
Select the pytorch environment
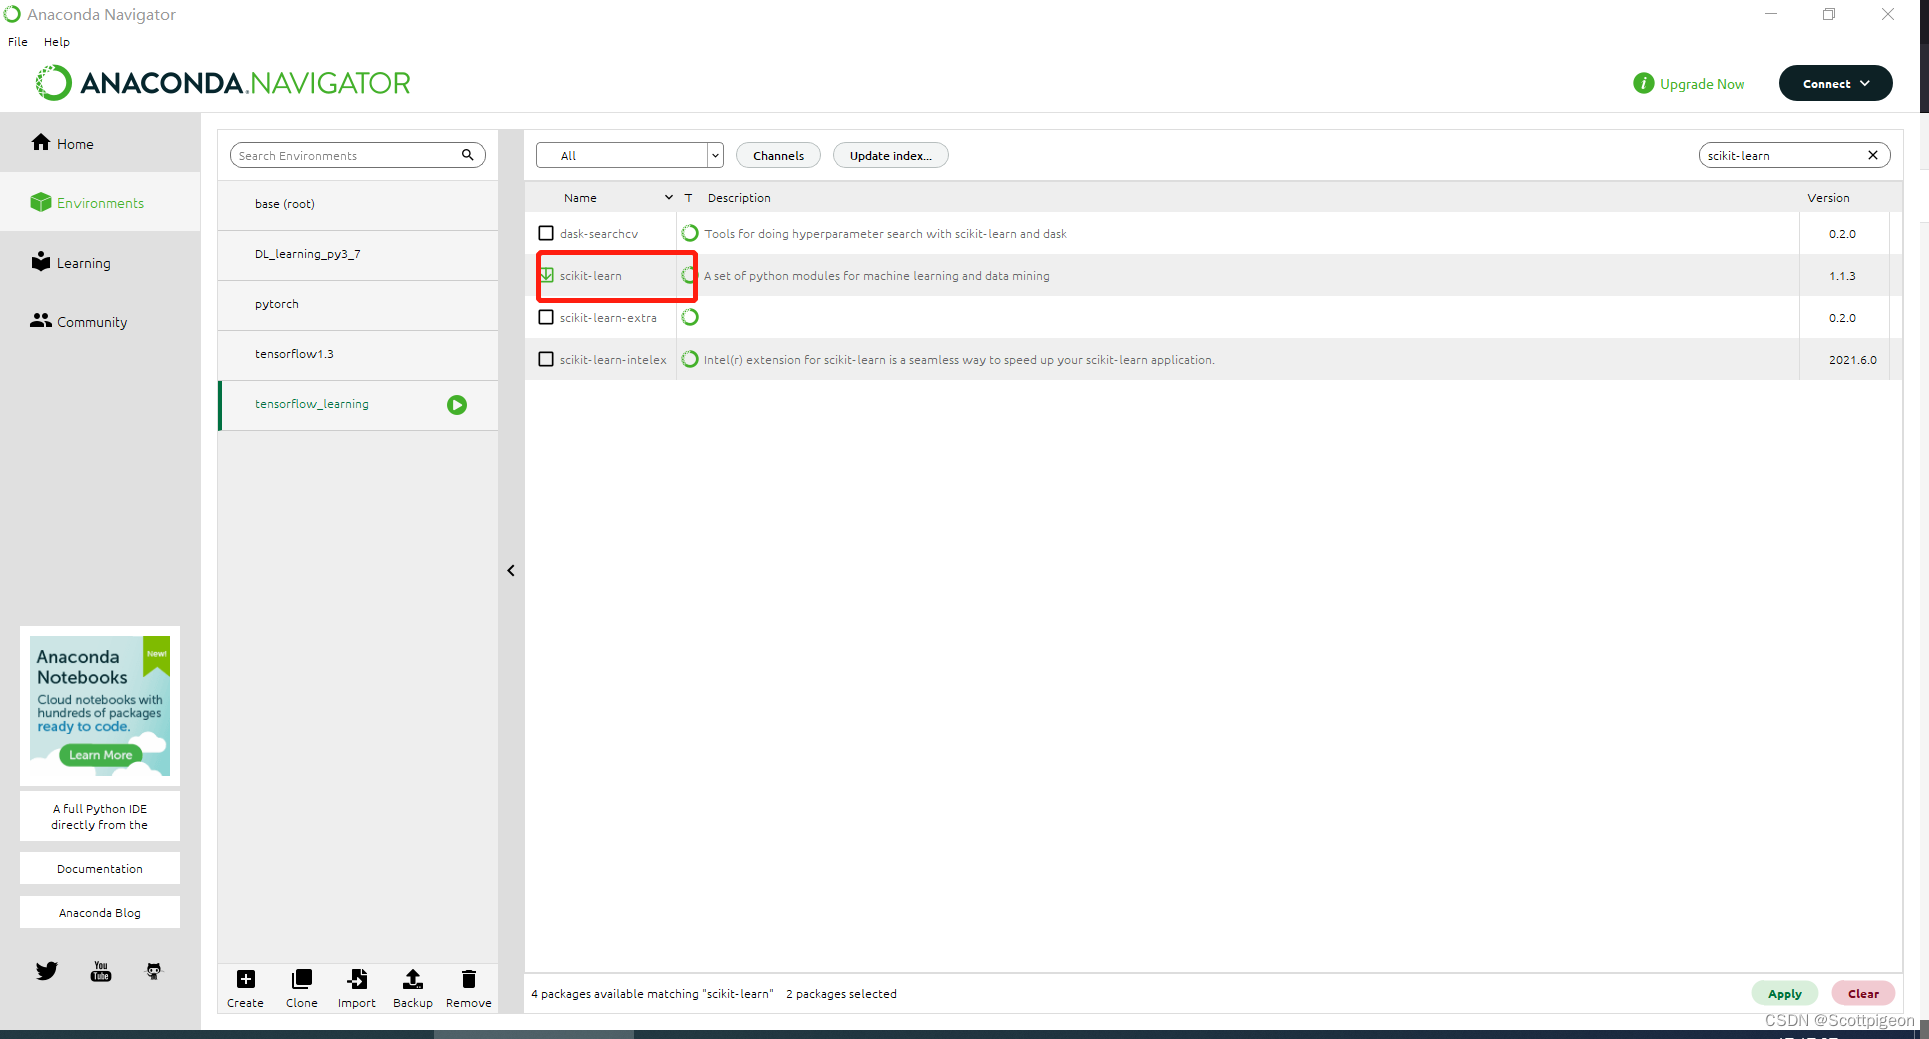click(358, 305)
